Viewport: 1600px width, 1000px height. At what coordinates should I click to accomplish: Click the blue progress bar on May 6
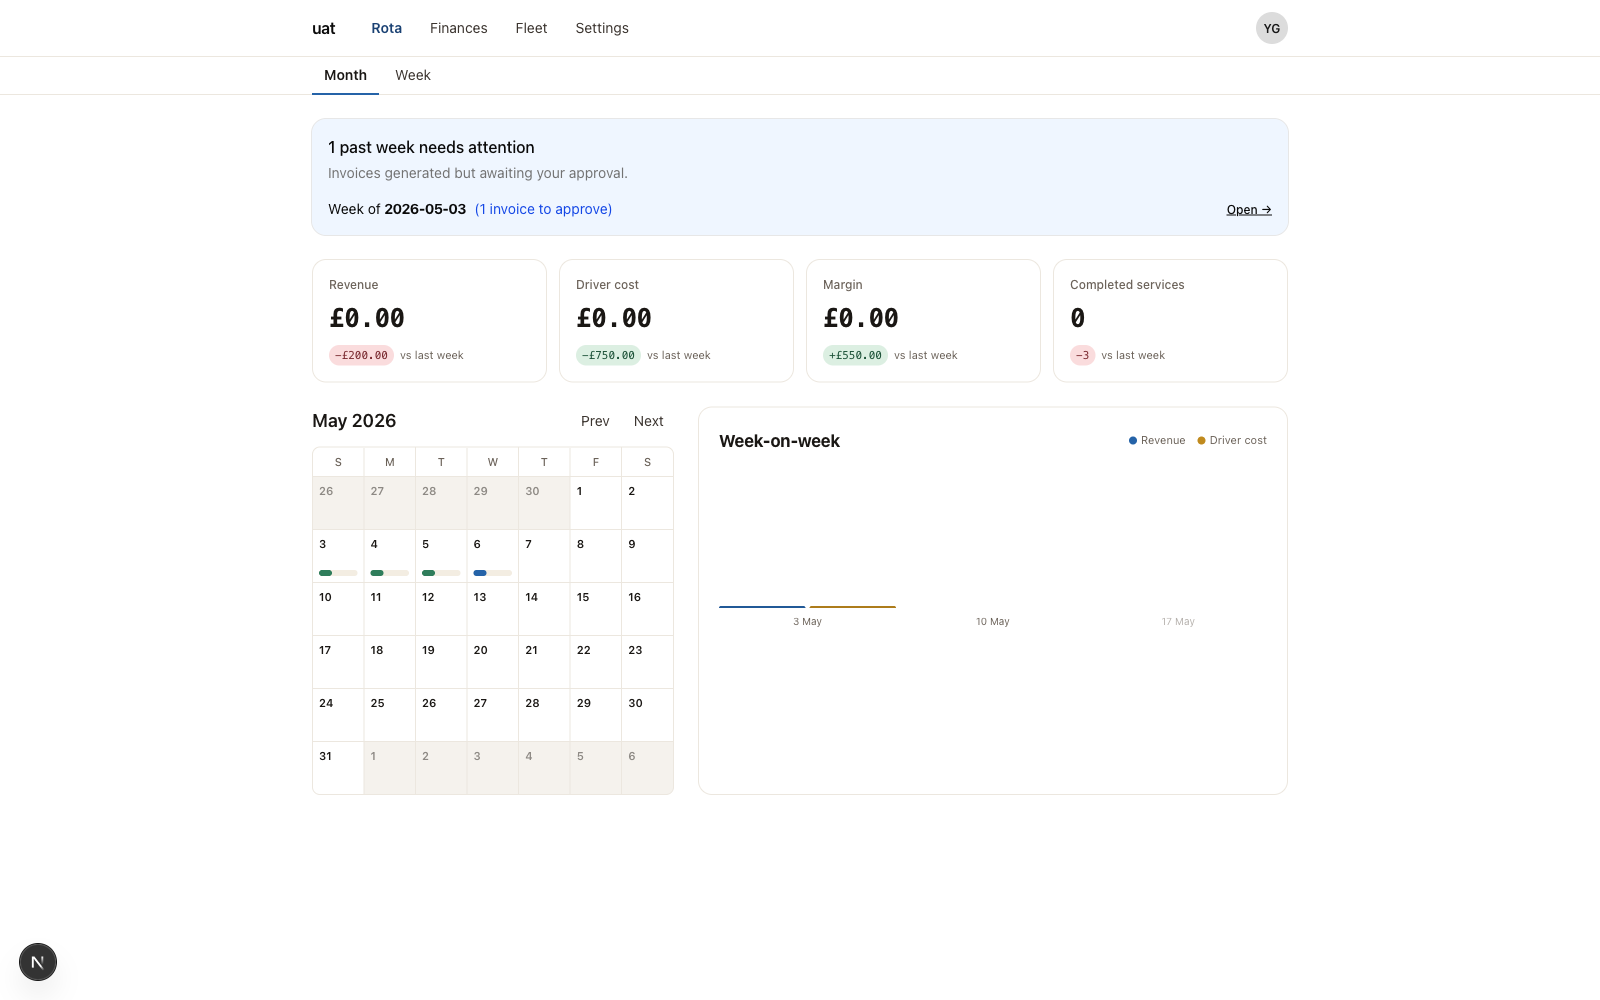492,573
